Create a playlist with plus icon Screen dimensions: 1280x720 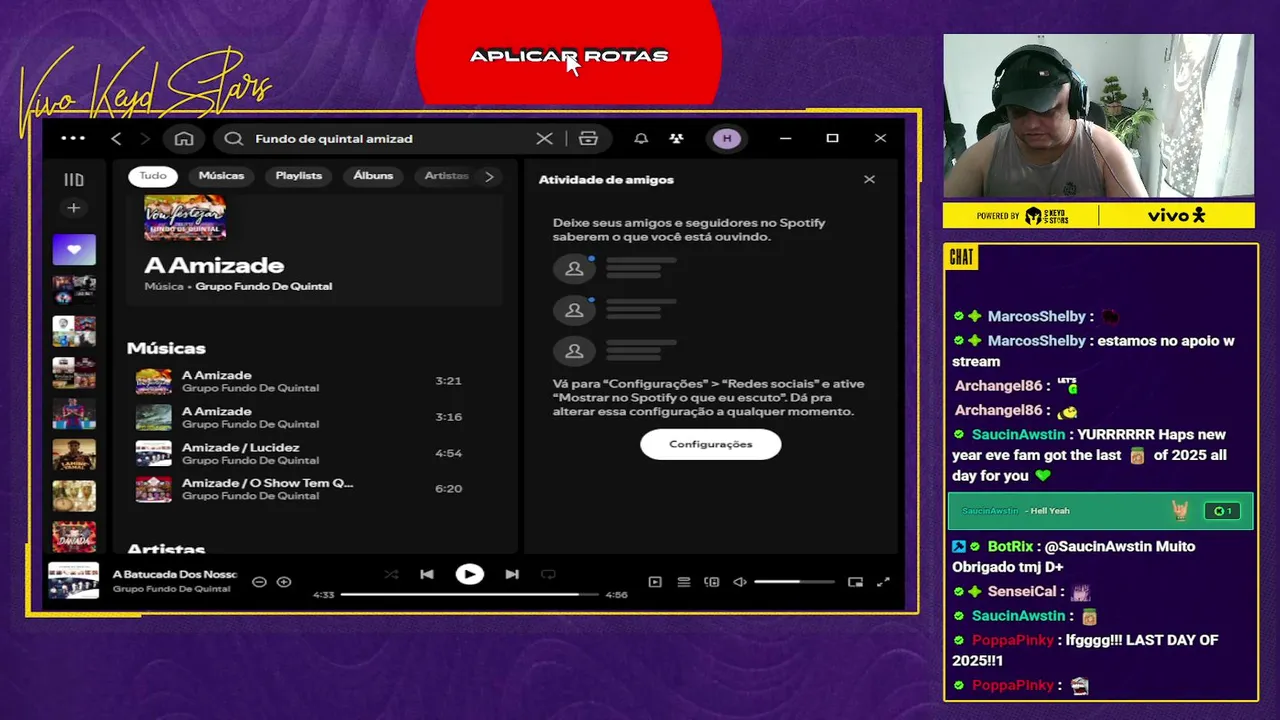[73, 208]
